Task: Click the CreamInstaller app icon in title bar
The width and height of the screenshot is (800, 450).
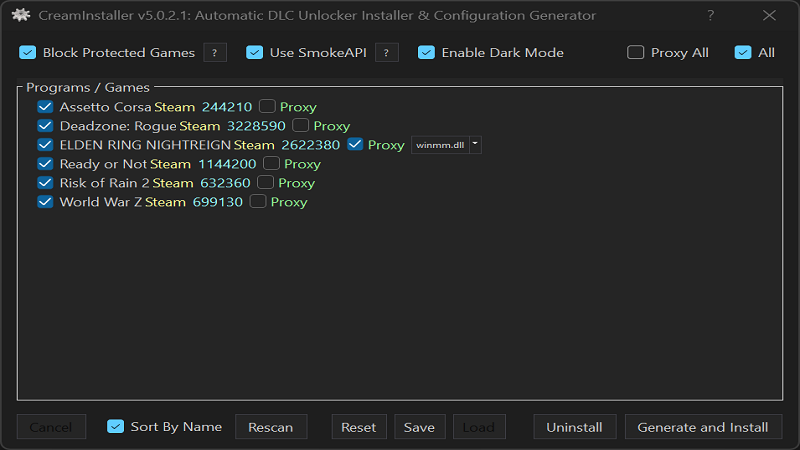Action: (x=21, y=15)
